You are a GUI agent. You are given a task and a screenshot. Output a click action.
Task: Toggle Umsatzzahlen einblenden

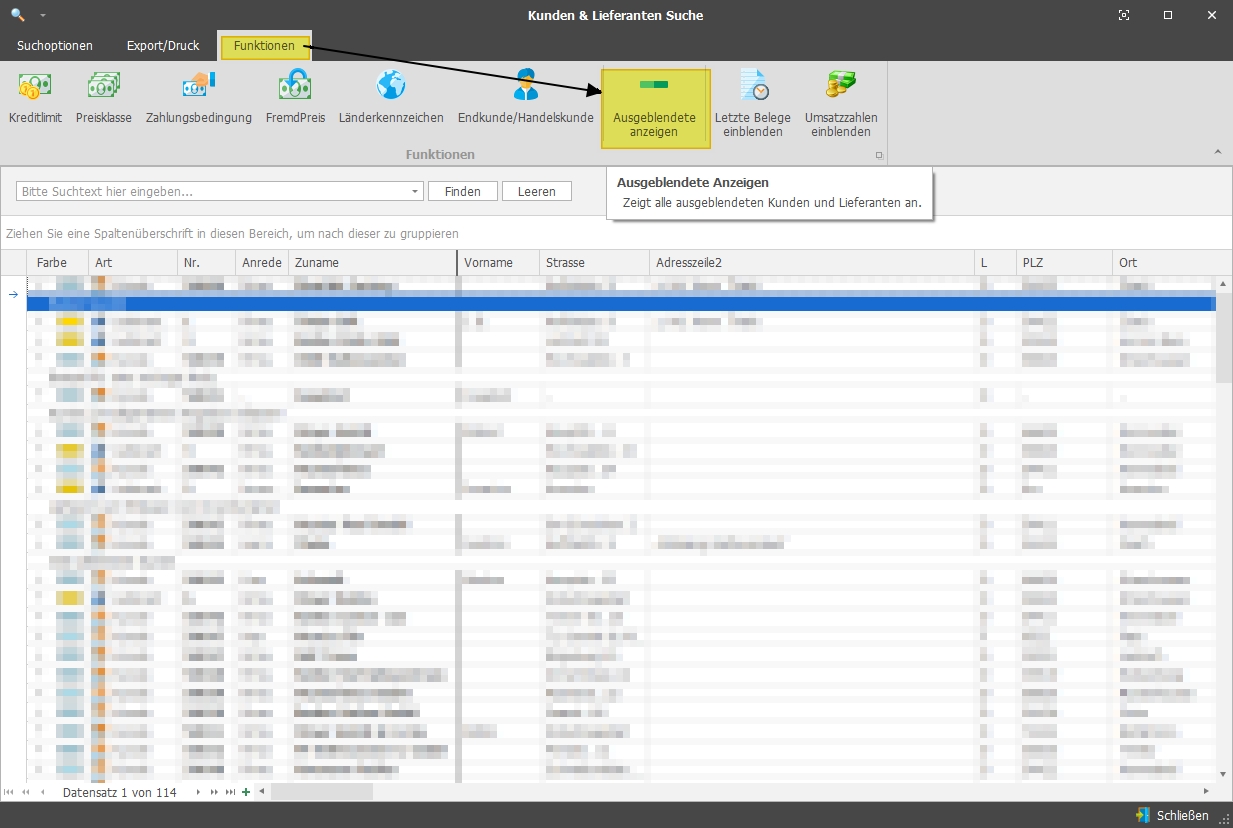(x=841, y=104)
